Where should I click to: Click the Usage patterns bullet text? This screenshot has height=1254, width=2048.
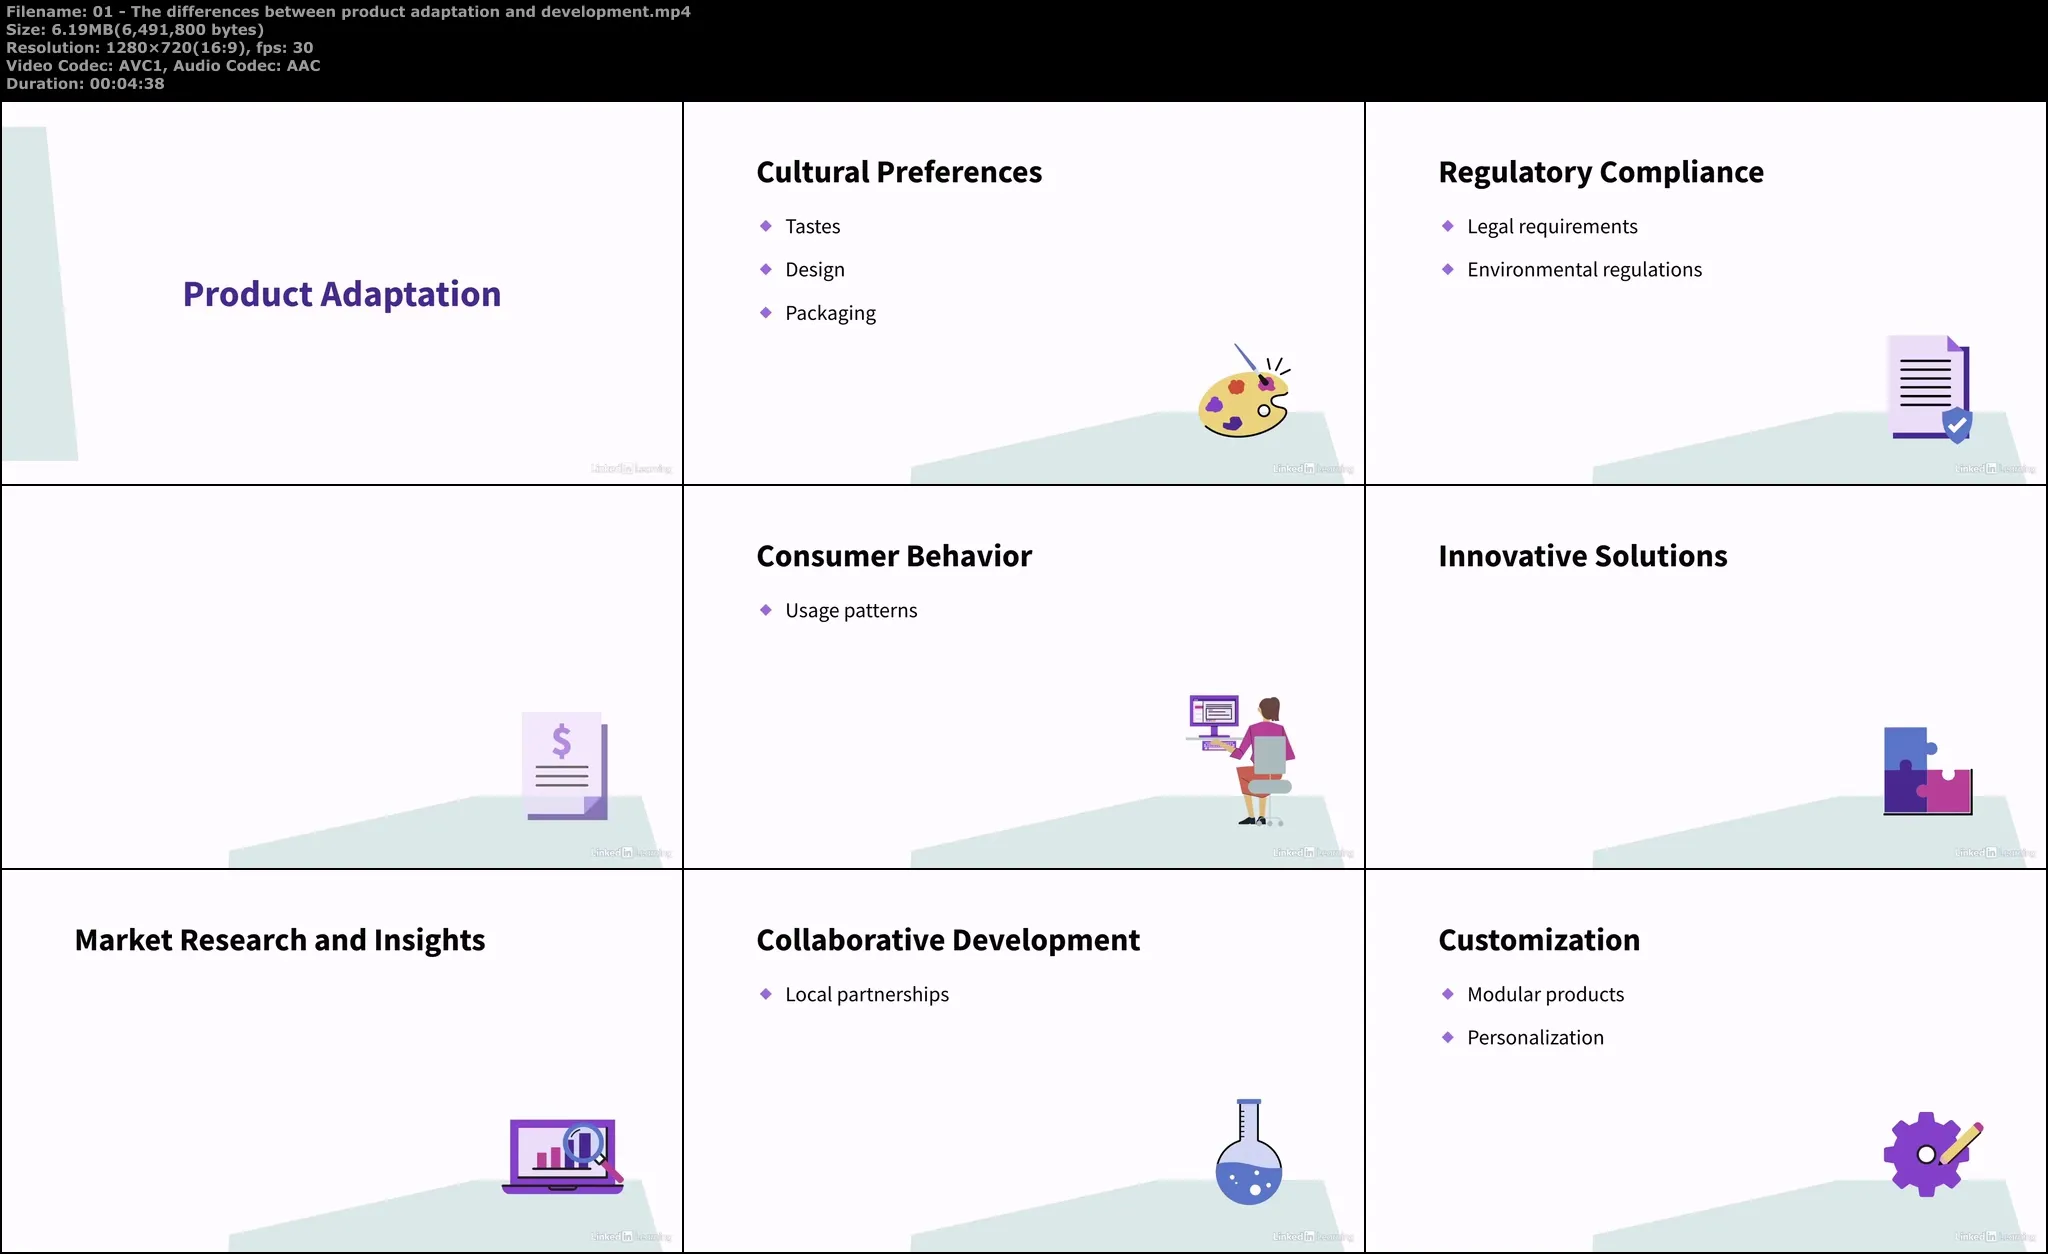[x=850, y=611]
